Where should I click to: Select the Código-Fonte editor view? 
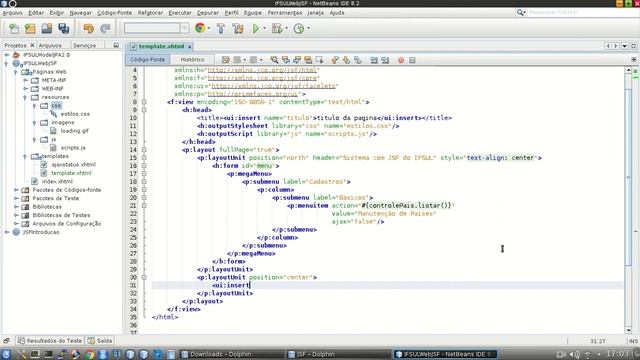(x=147, y=60)
